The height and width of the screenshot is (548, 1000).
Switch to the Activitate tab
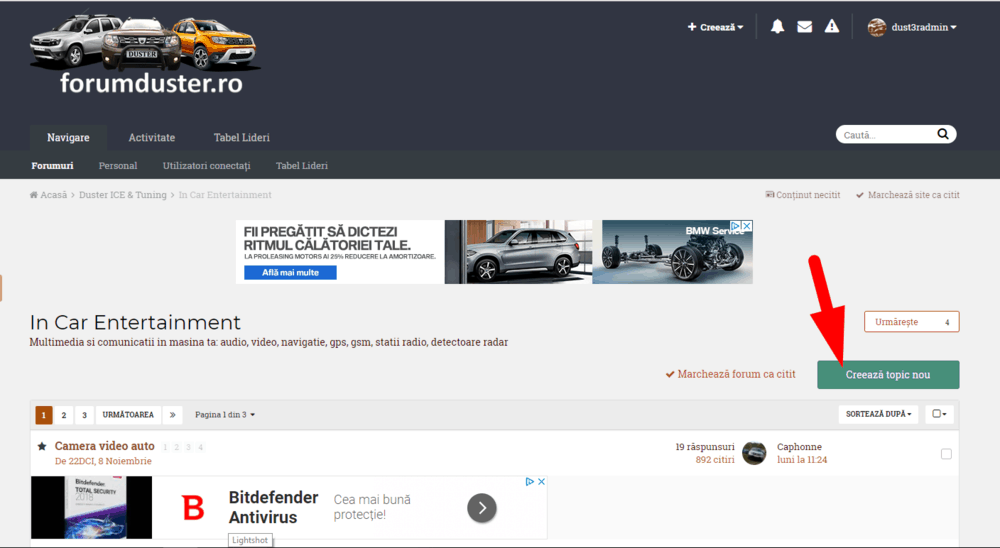tap(151, 137)
